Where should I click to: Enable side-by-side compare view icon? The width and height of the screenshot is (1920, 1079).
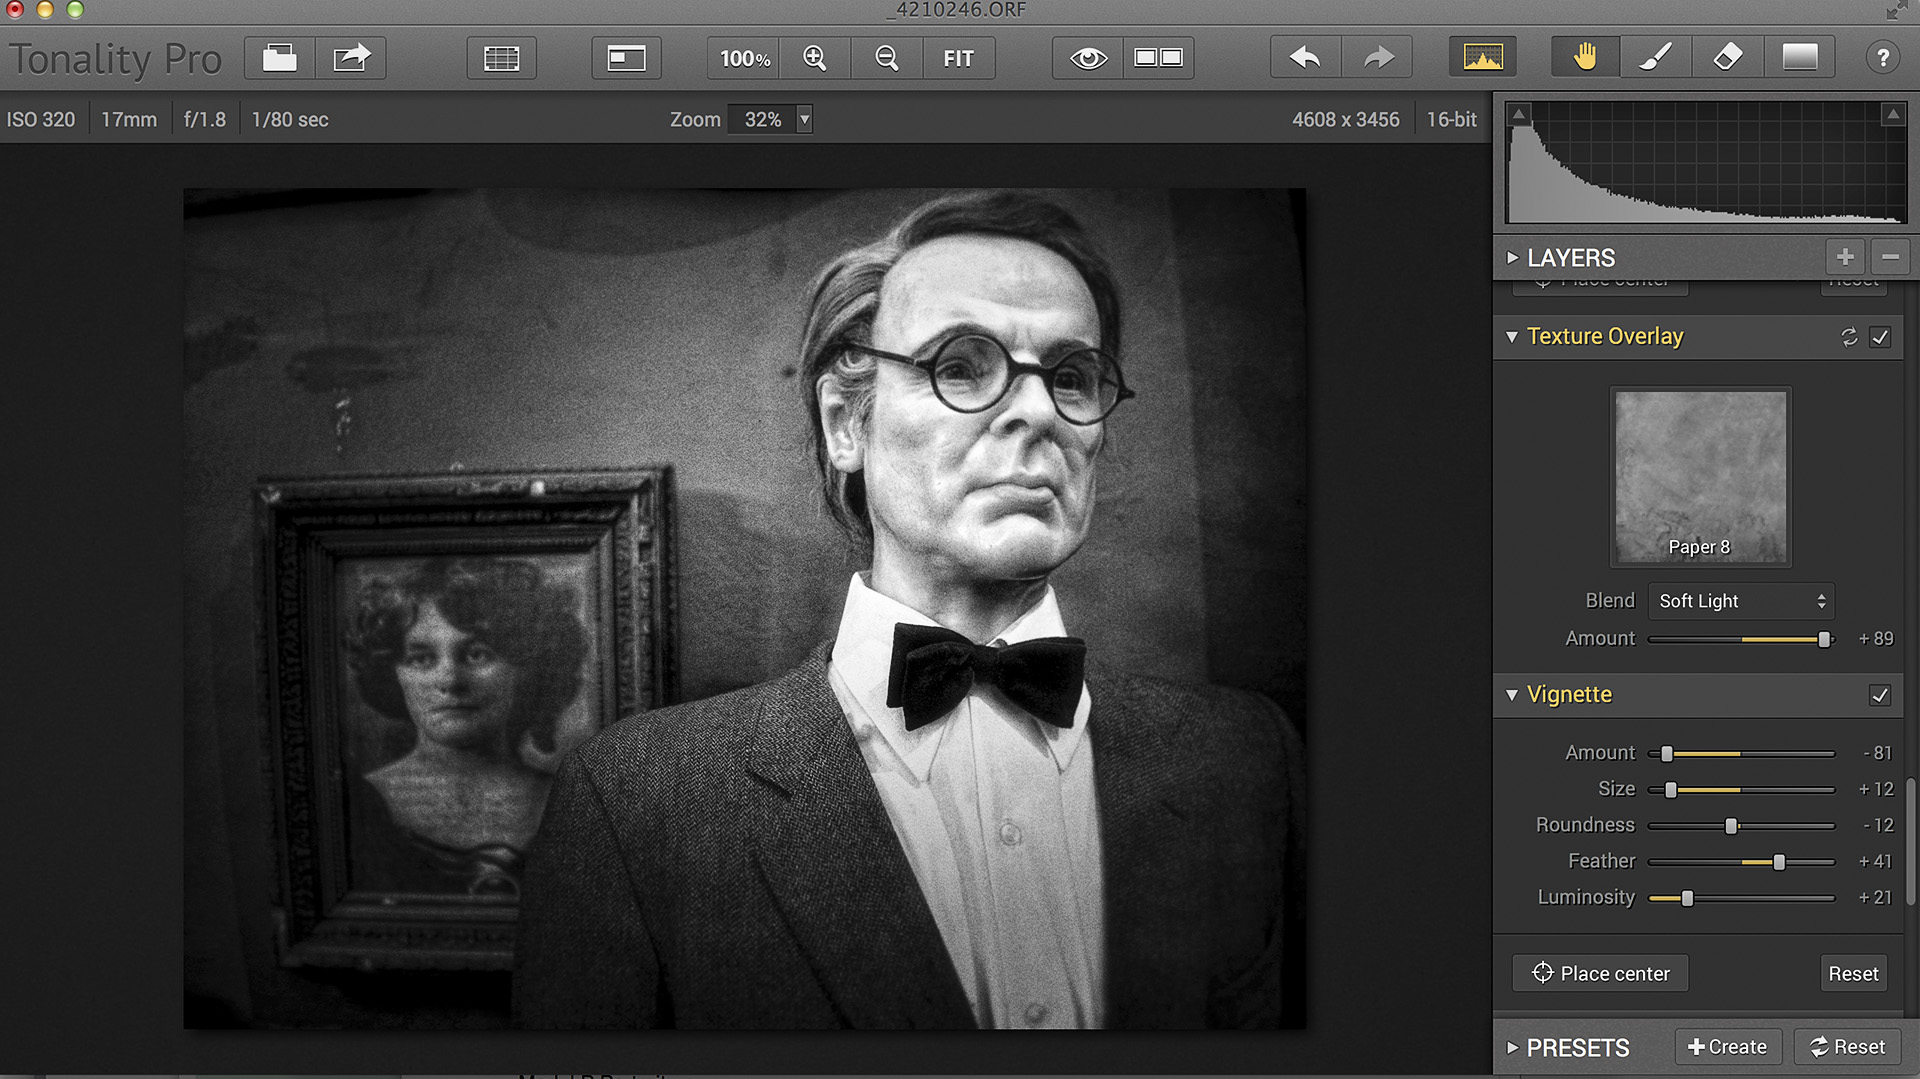coord(1158,58)
